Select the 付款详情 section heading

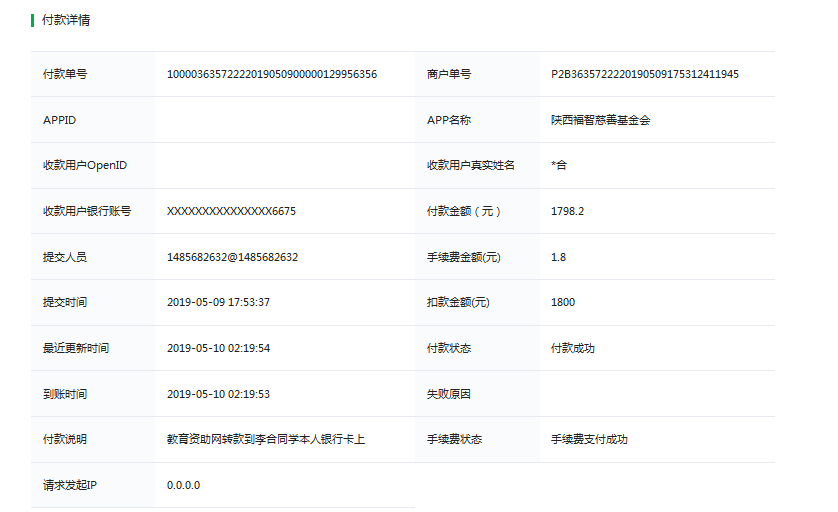click(x=66, y=20)
